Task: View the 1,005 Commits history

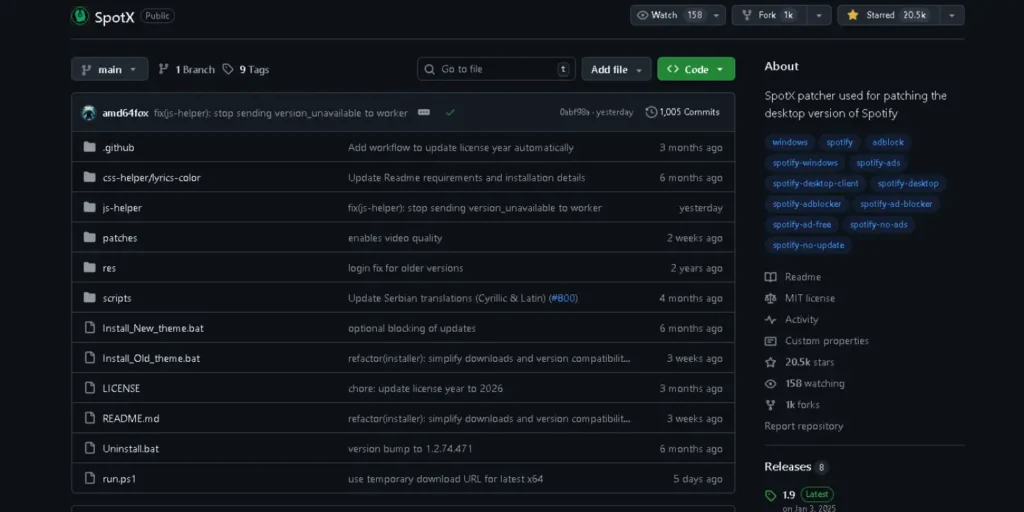Action: point(682,112)
